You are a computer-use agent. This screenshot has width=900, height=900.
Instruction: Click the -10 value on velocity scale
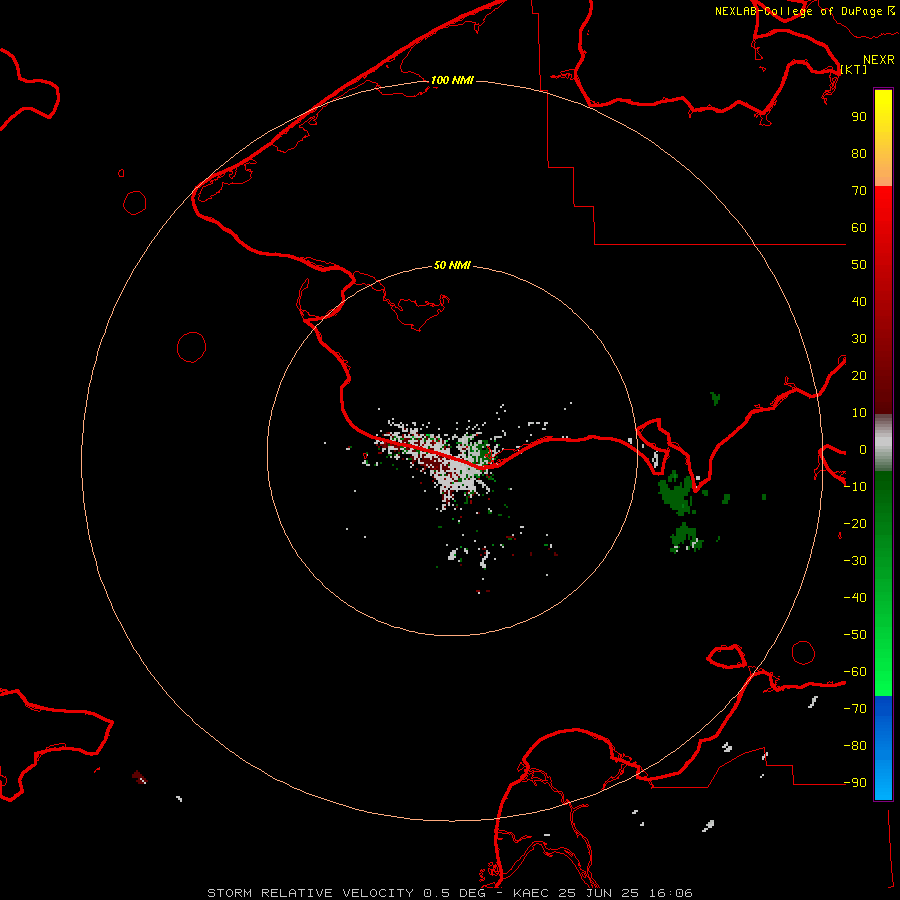click(x=855, y=487)
